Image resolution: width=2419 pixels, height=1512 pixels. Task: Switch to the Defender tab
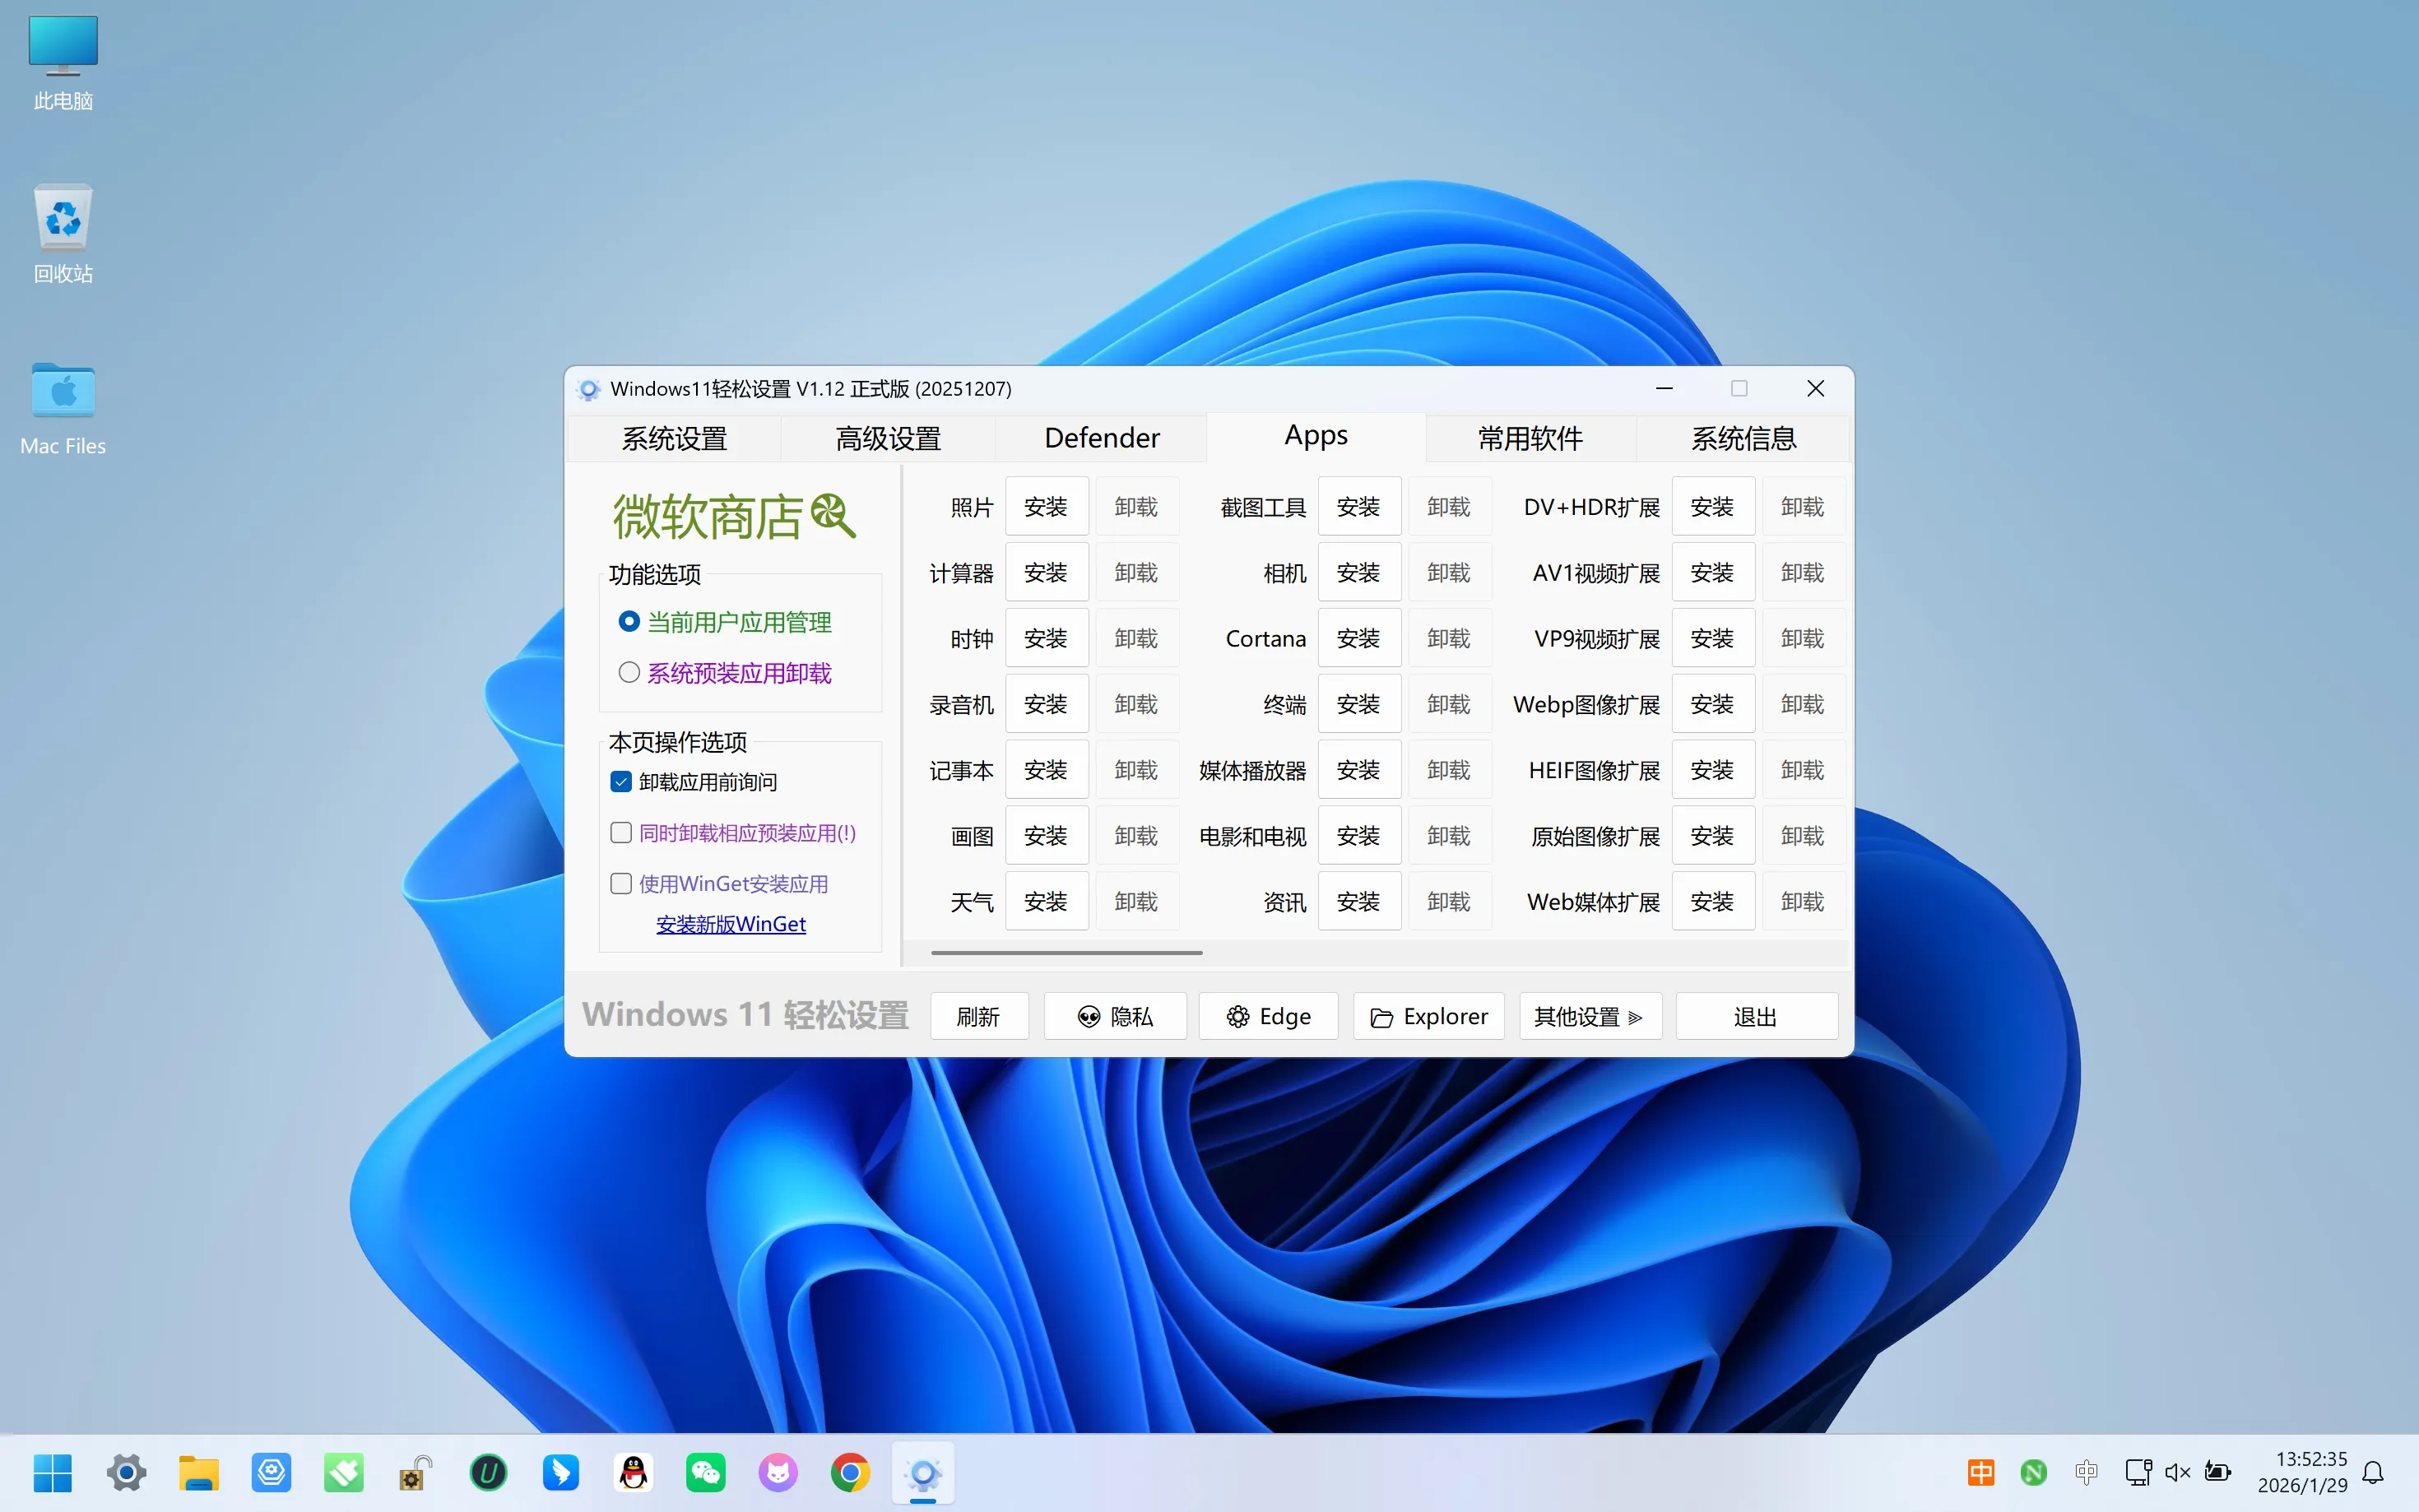point(1101,438)
